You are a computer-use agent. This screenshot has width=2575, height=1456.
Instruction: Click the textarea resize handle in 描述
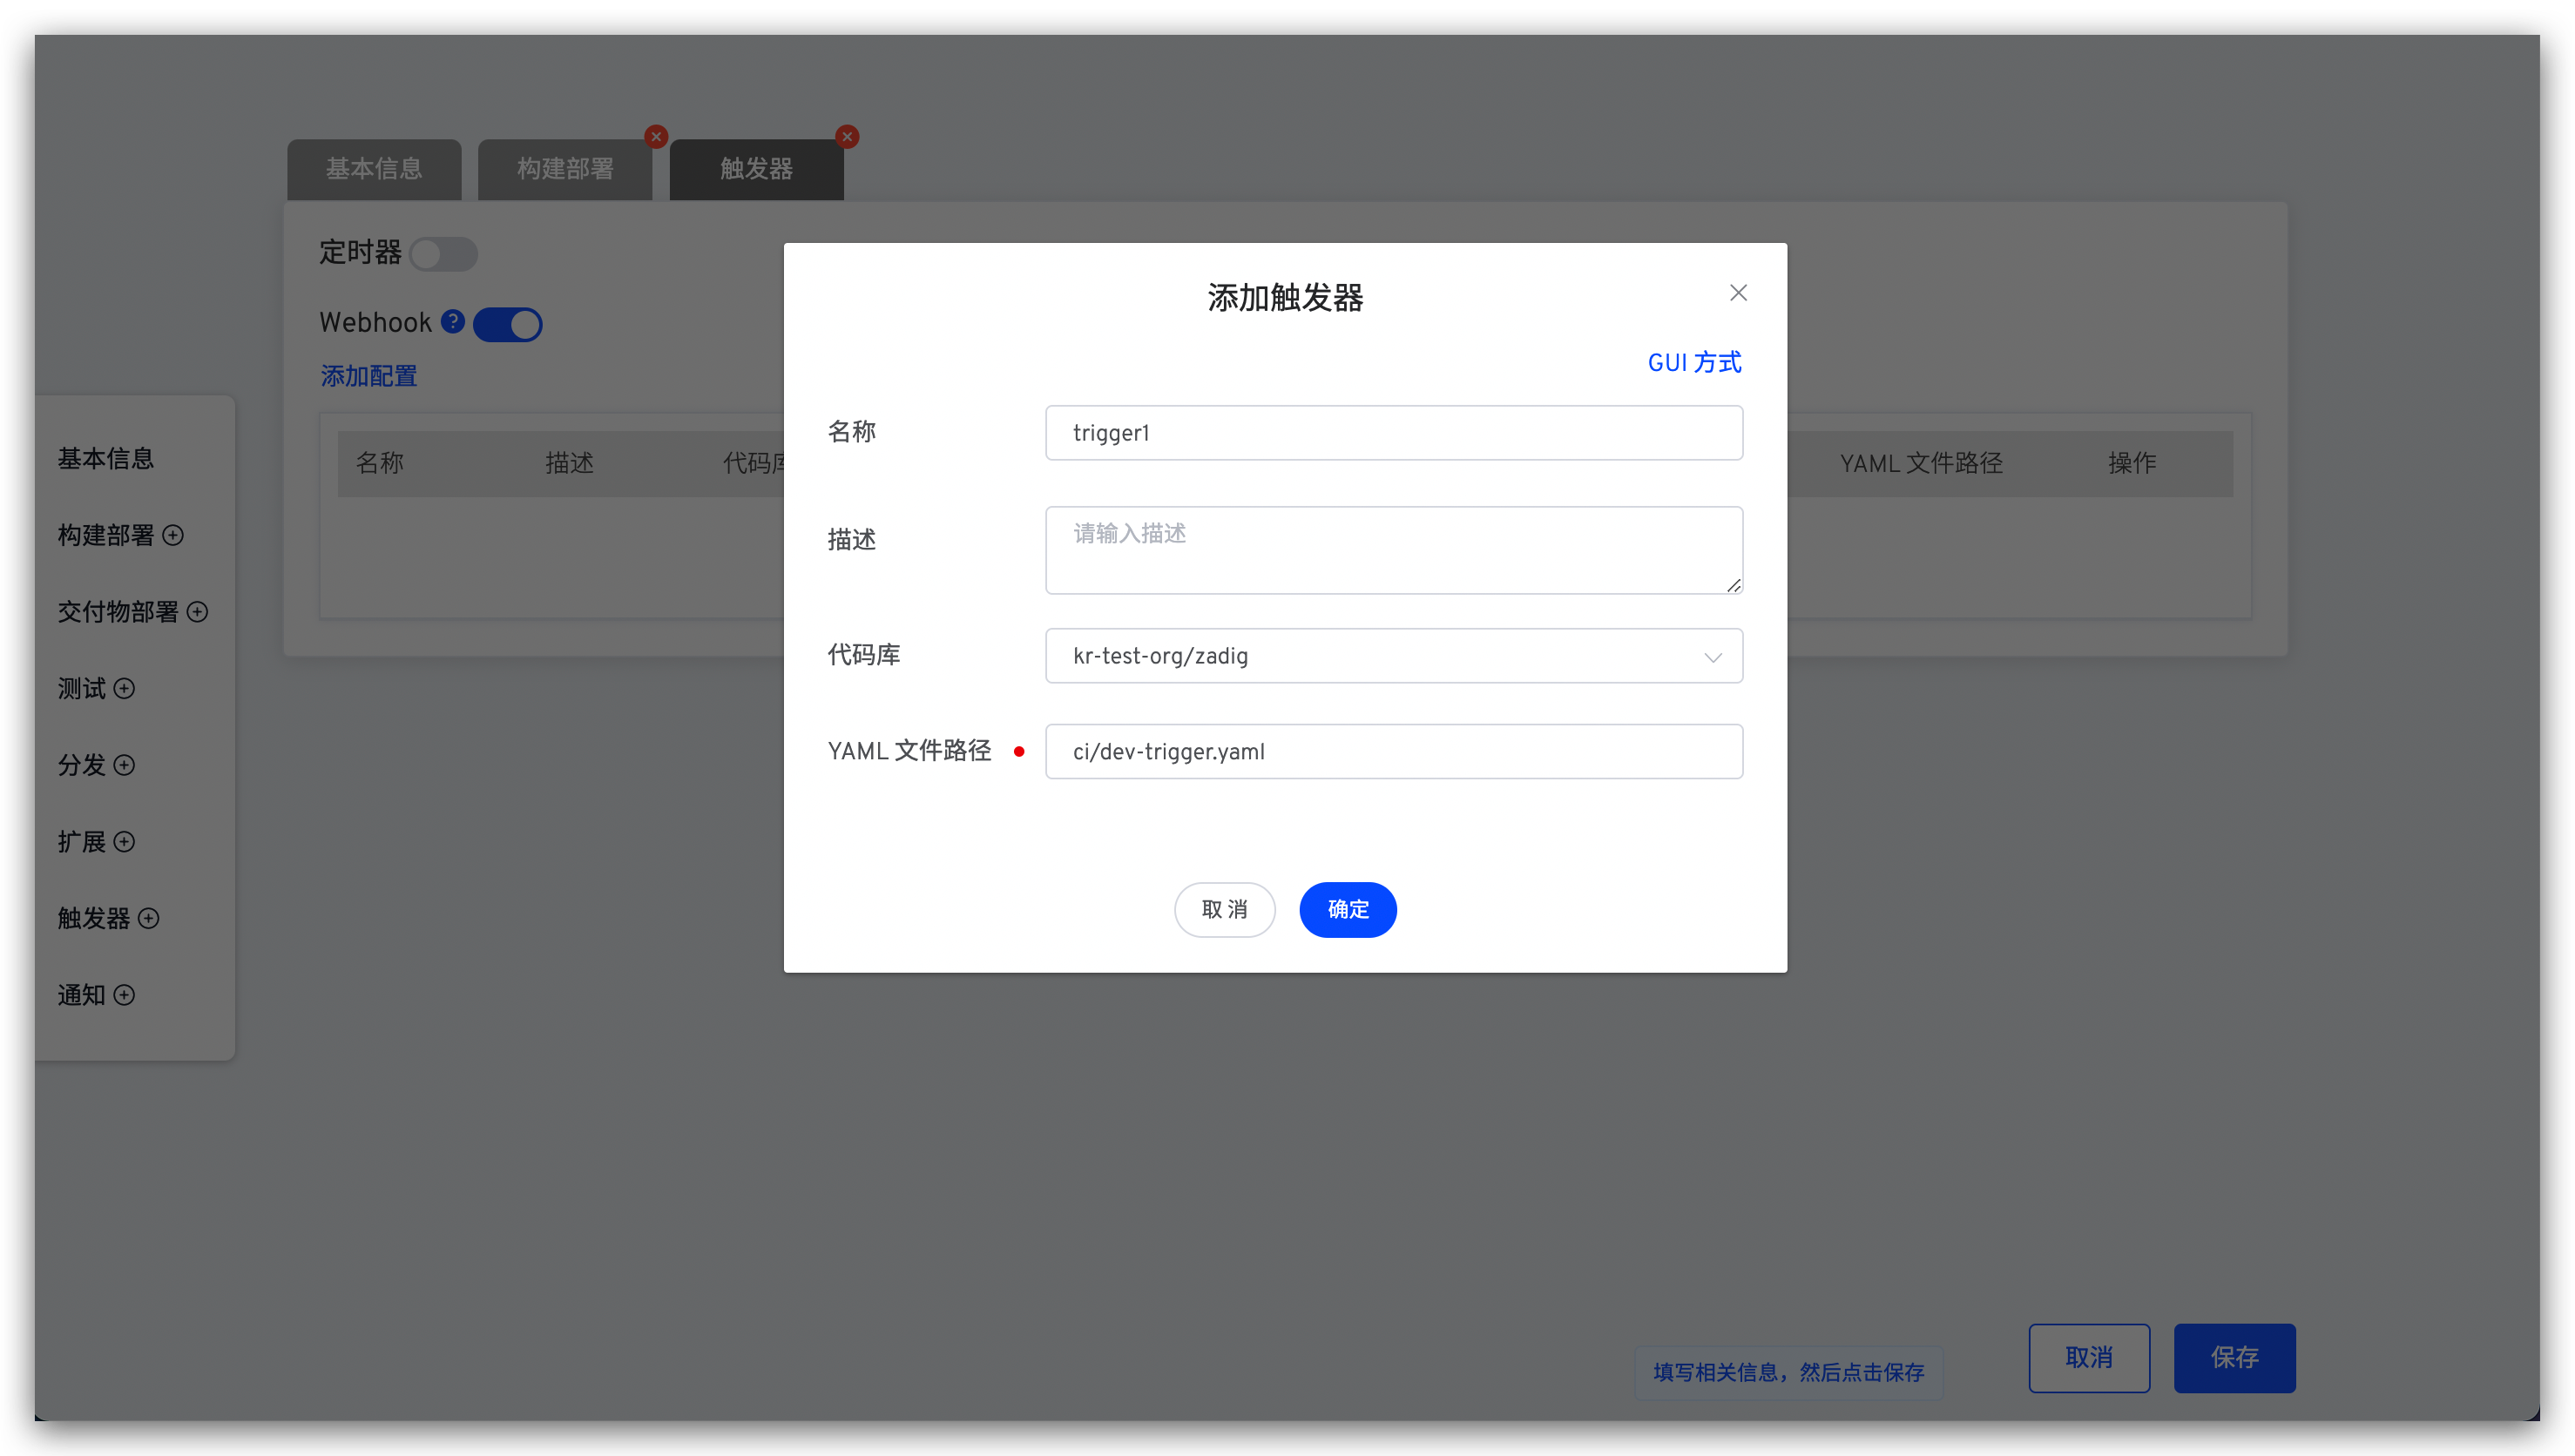pos(1733,585)
